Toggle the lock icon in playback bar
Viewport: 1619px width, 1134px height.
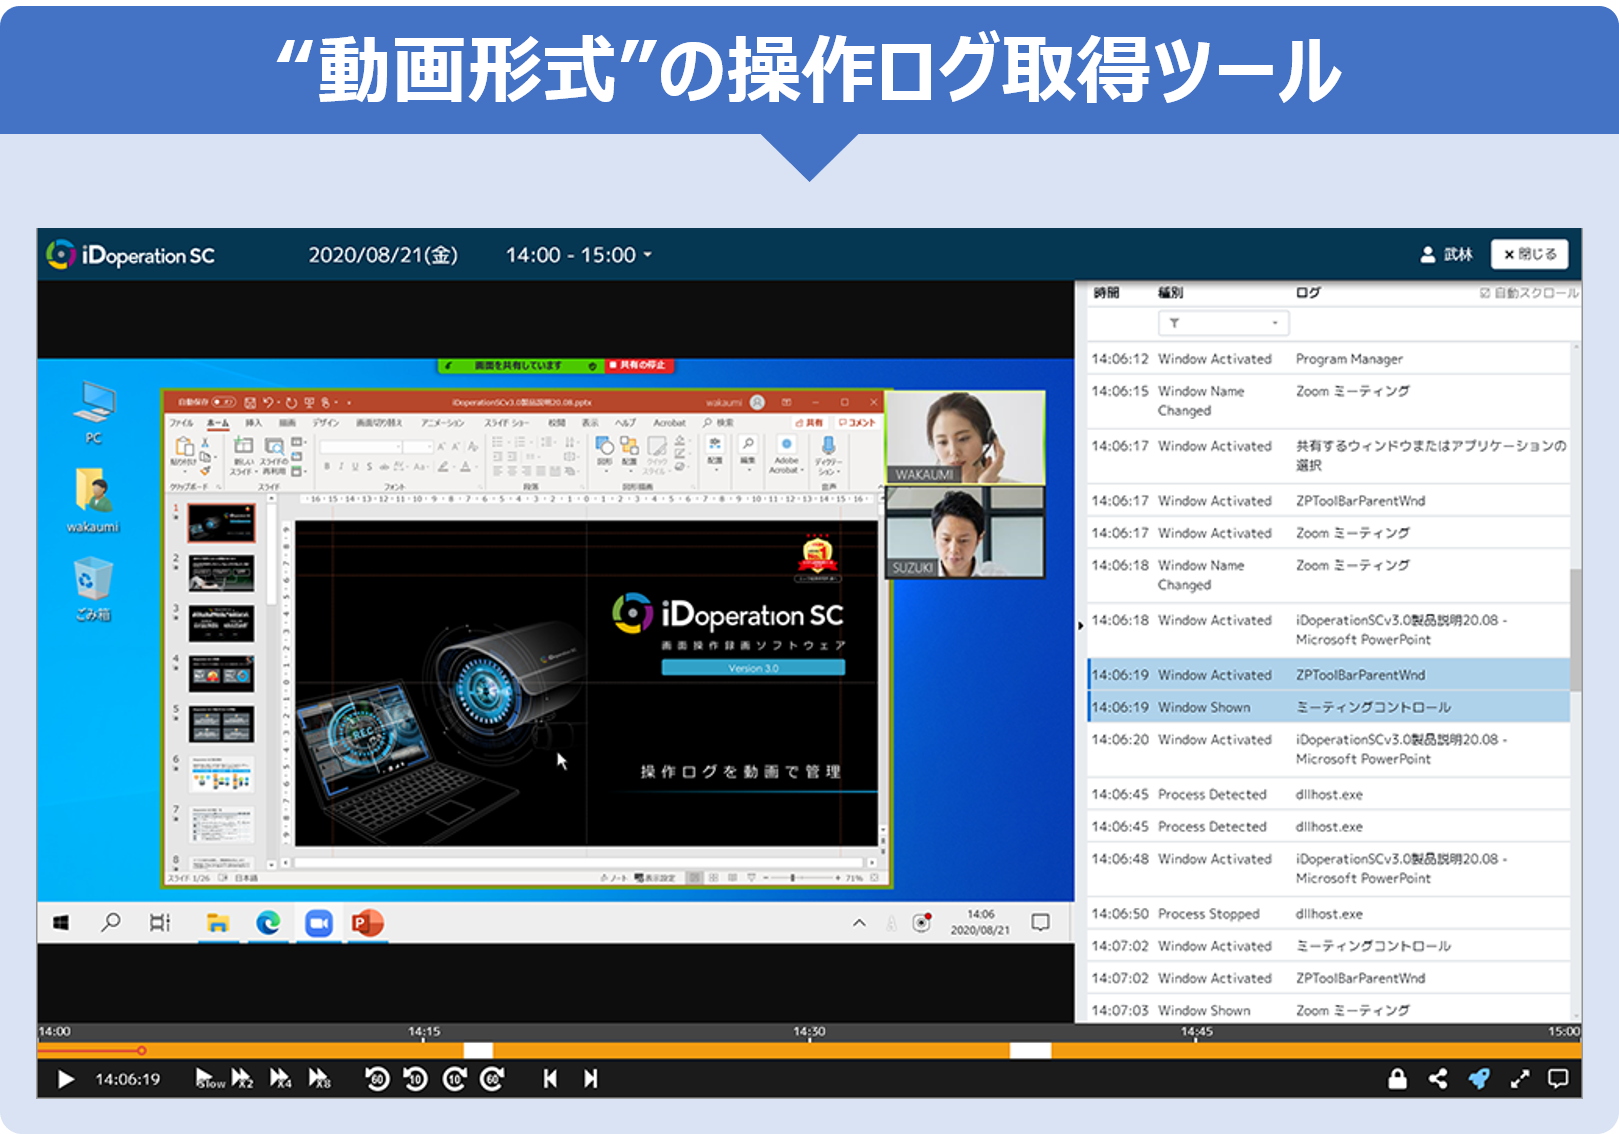click(x=1397, y=1078)
